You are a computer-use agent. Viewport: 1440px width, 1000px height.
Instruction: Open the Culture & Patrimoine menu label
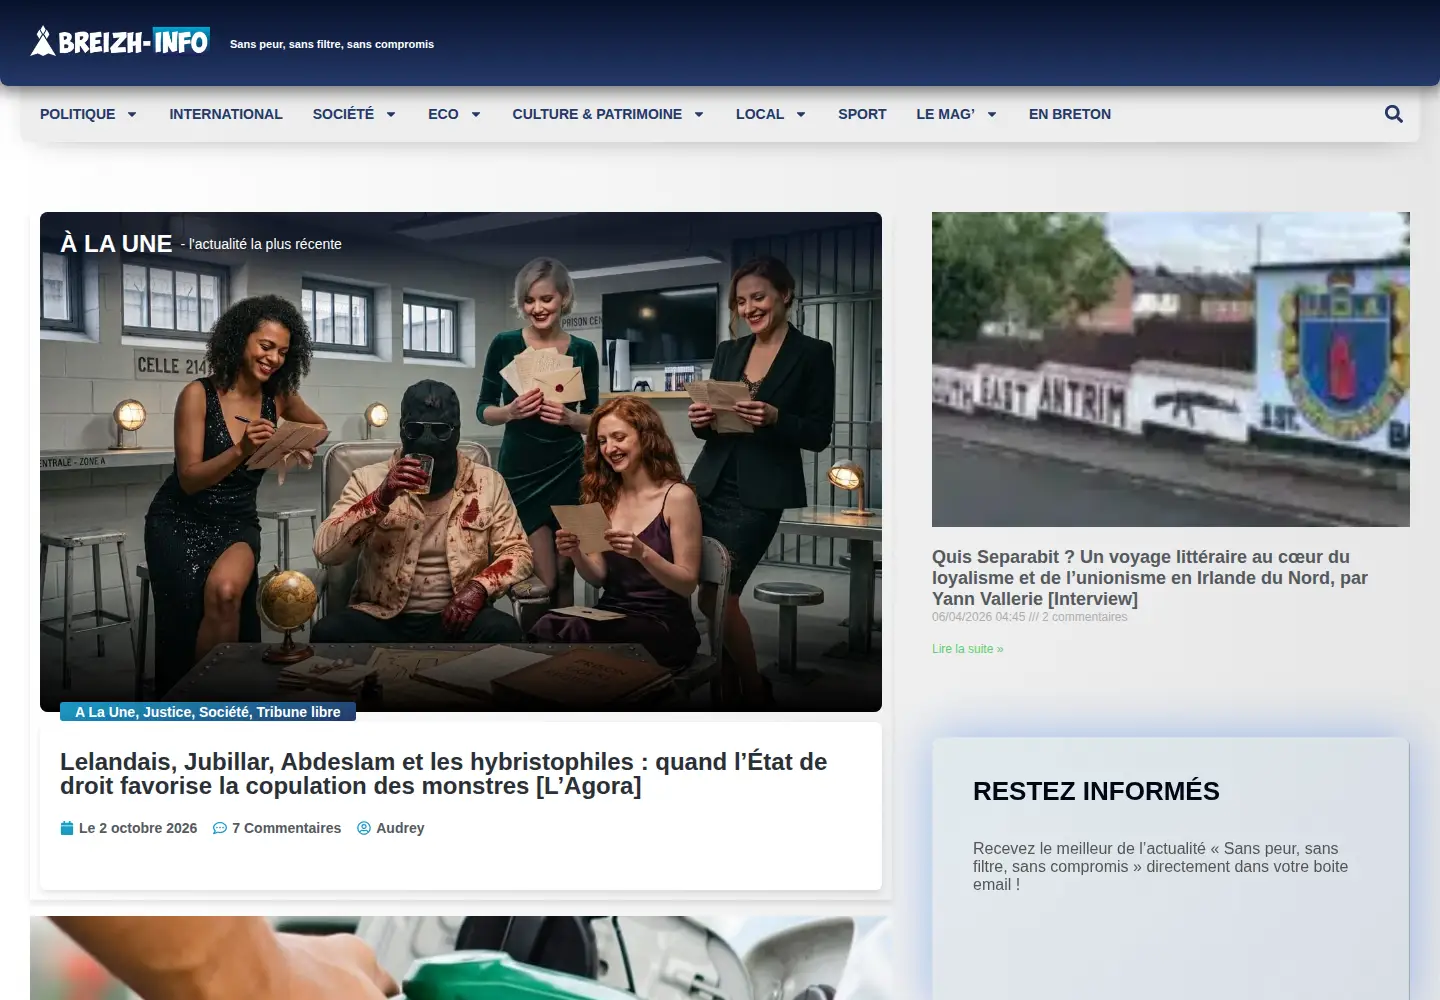pos(597,114)
